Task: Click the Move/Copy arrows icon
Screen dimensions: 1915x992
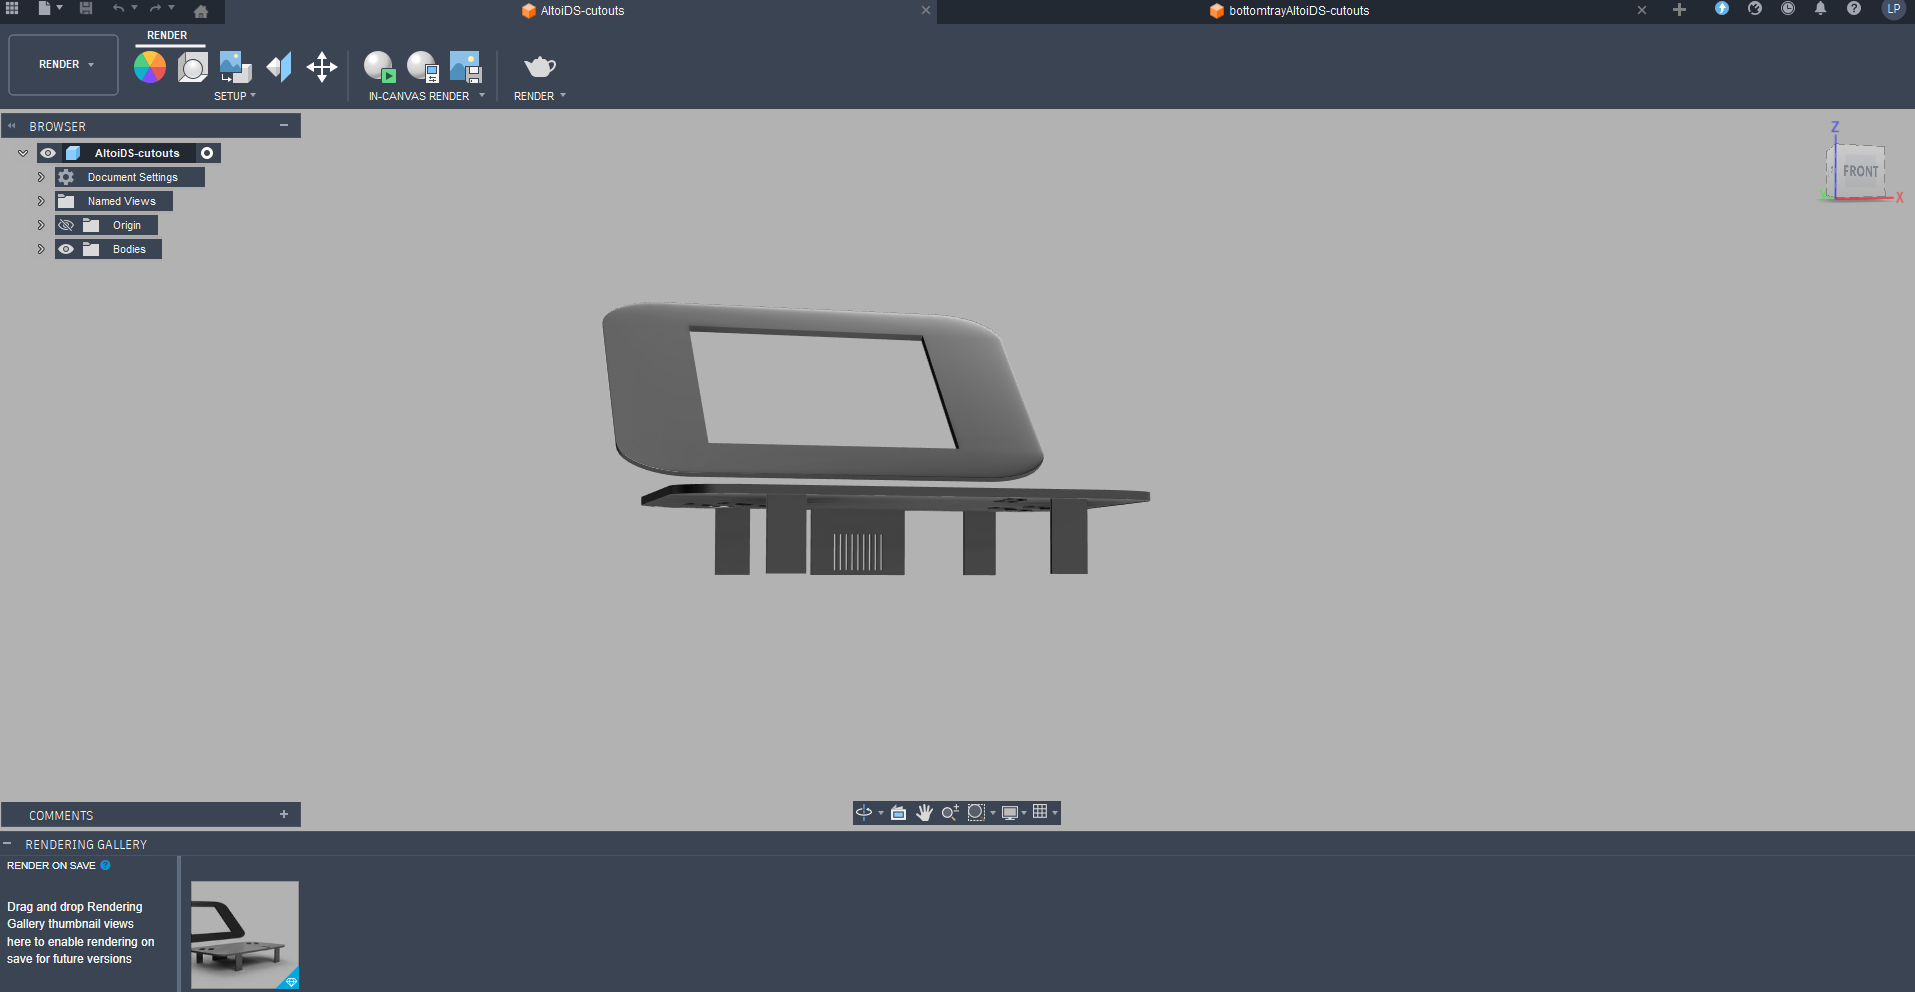Action: click(322, 67)
